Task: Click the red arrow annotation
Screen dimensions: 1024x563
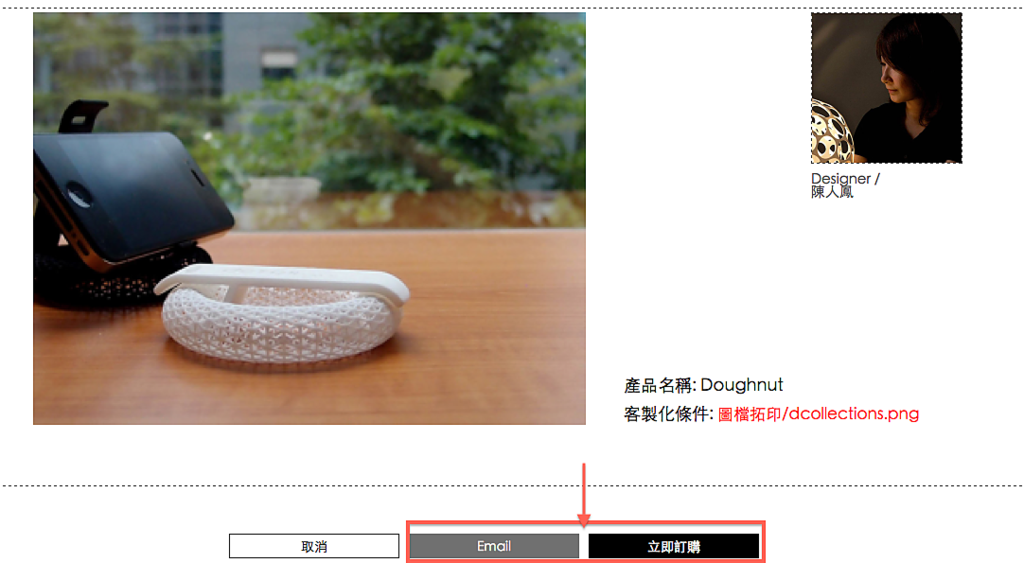Action: pyautogui.click(x=584, y=494)
